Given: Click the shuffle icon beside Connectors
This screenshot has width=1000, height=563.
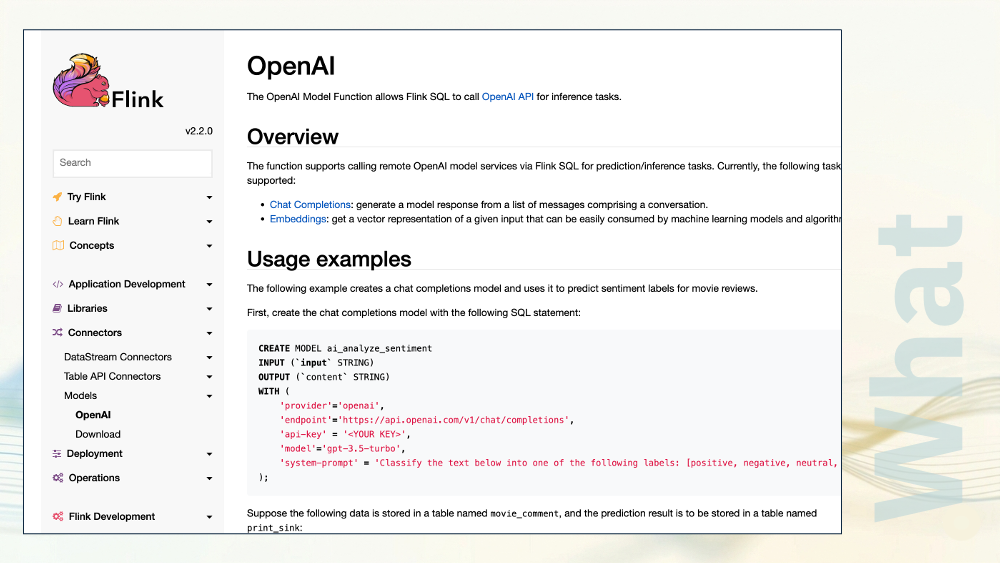Looking at the screenshot, I should coord(57,332).
